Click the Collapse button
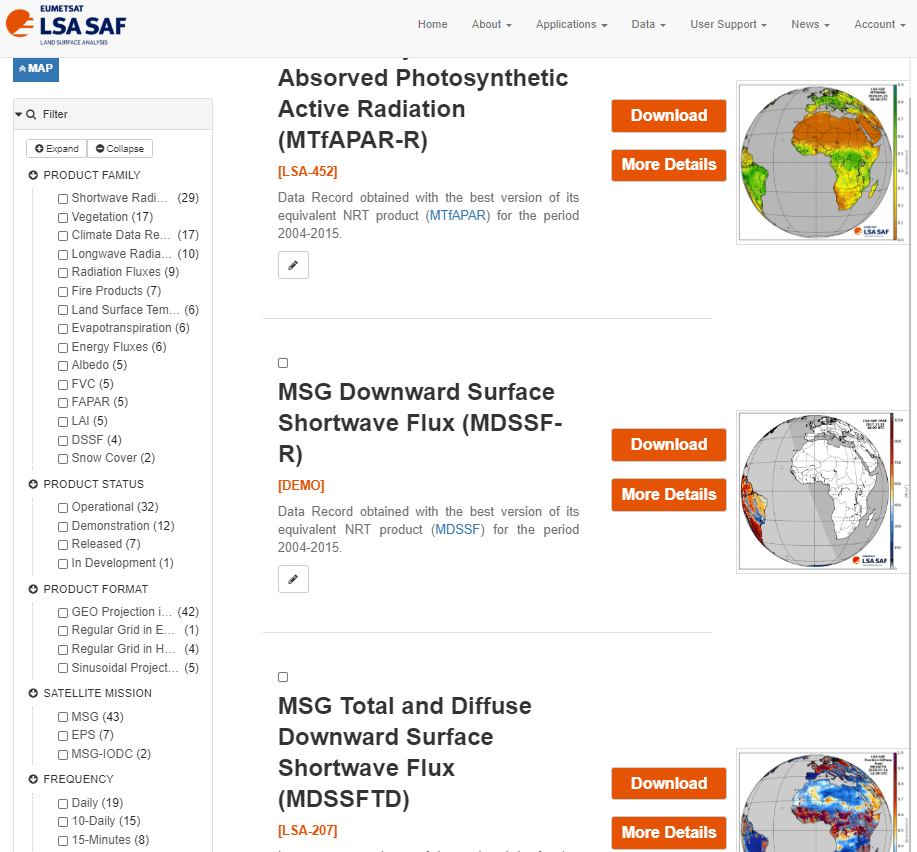The width and height of the screenshot is (917, 852). click(120, 149)
